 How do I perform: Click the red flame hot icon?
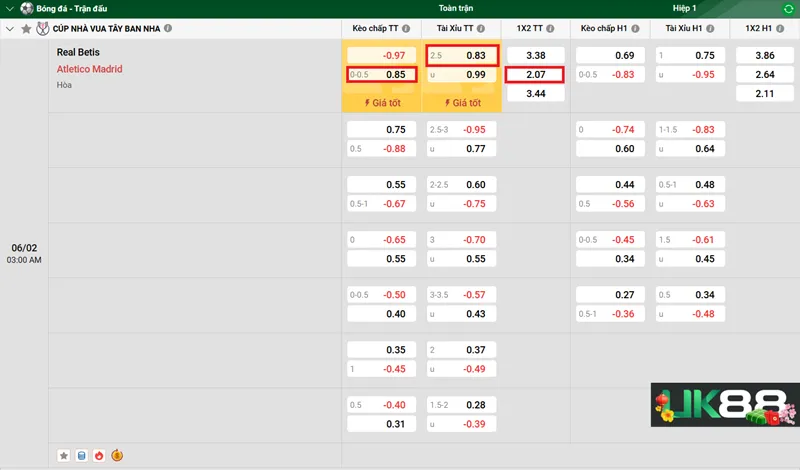coord(99,456)
